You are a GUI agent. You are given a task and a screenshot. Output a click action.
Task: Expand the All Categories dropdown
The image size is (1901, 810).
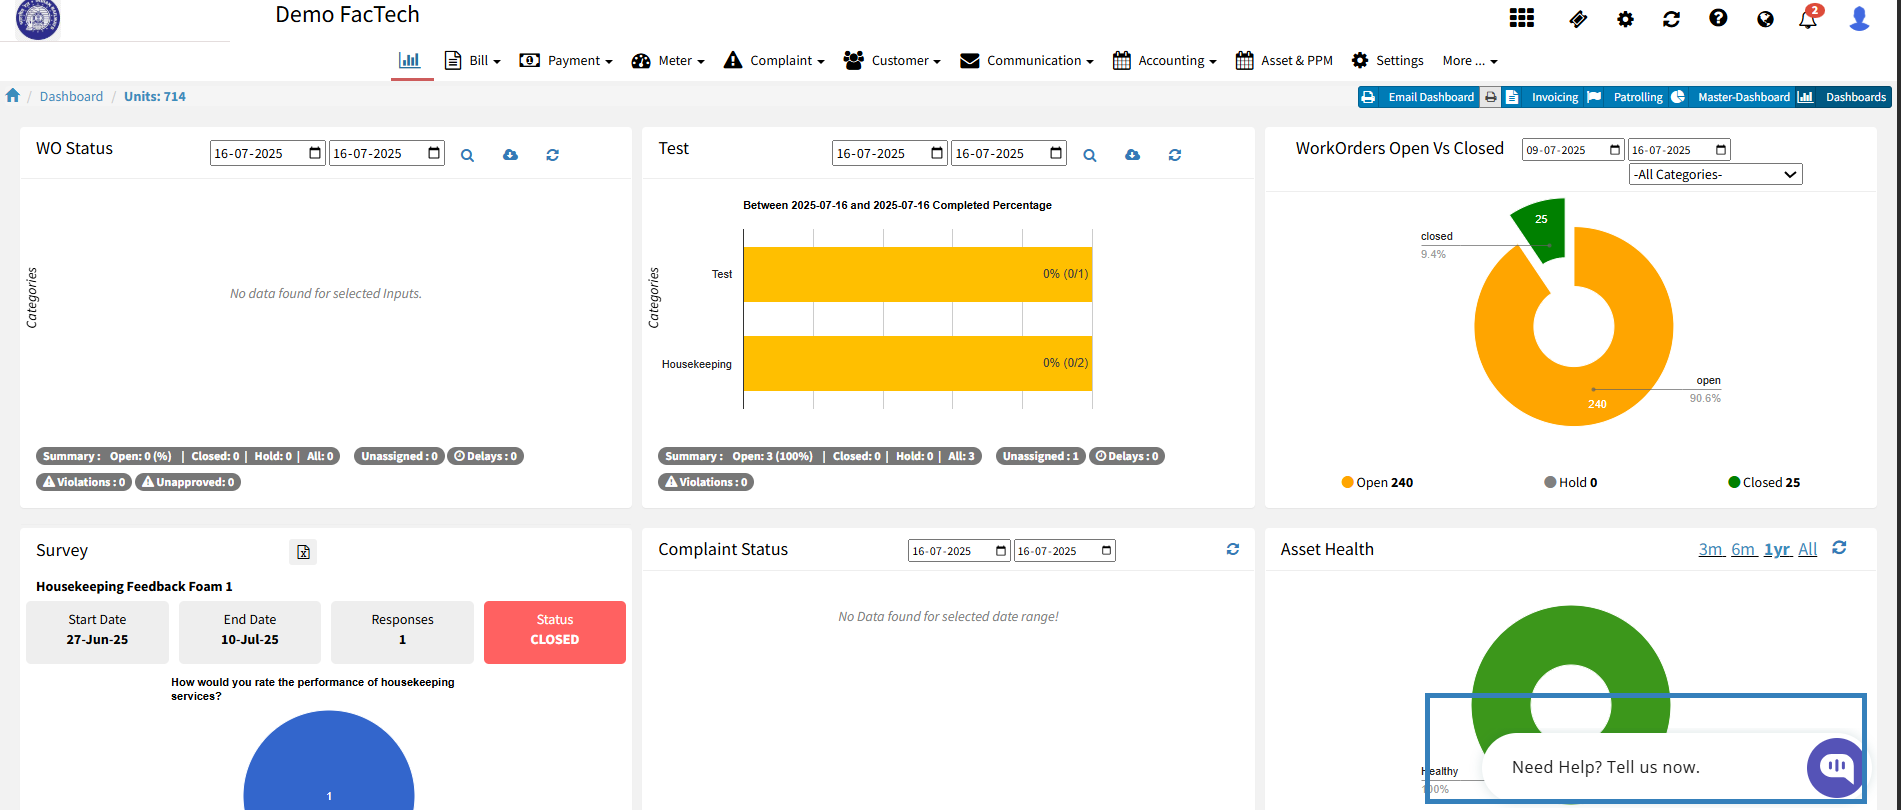[x=1715, y=174]
